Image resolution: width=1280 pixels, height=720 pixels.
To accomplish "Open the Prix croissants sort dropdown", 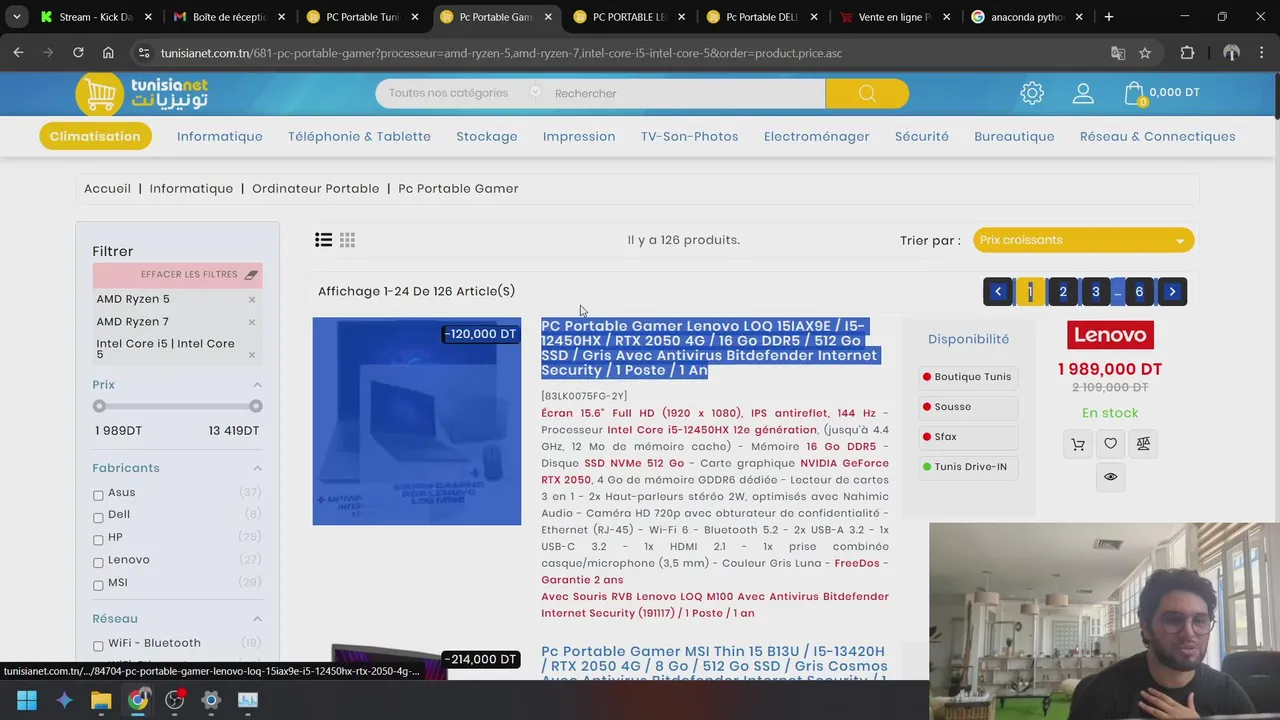I will point(1083,240).
